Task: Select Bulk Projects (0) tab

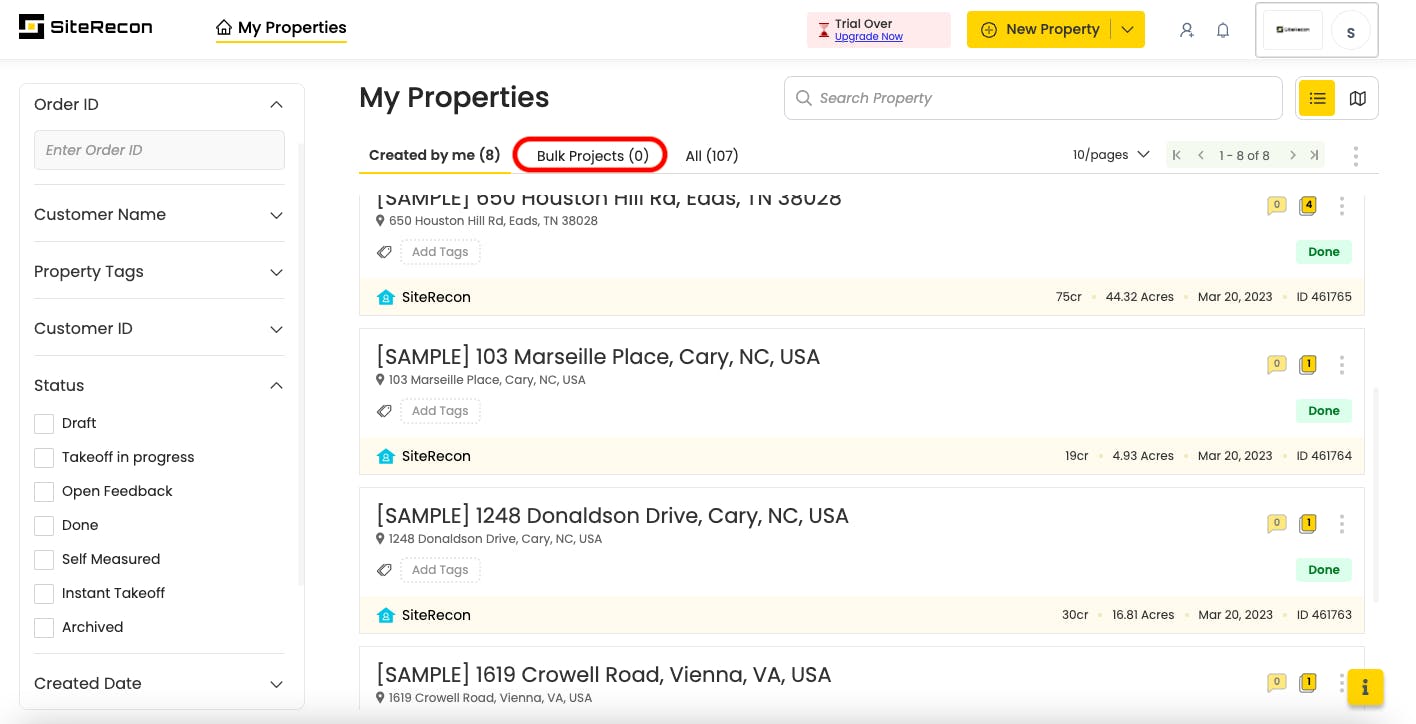Action: point(592,156)
